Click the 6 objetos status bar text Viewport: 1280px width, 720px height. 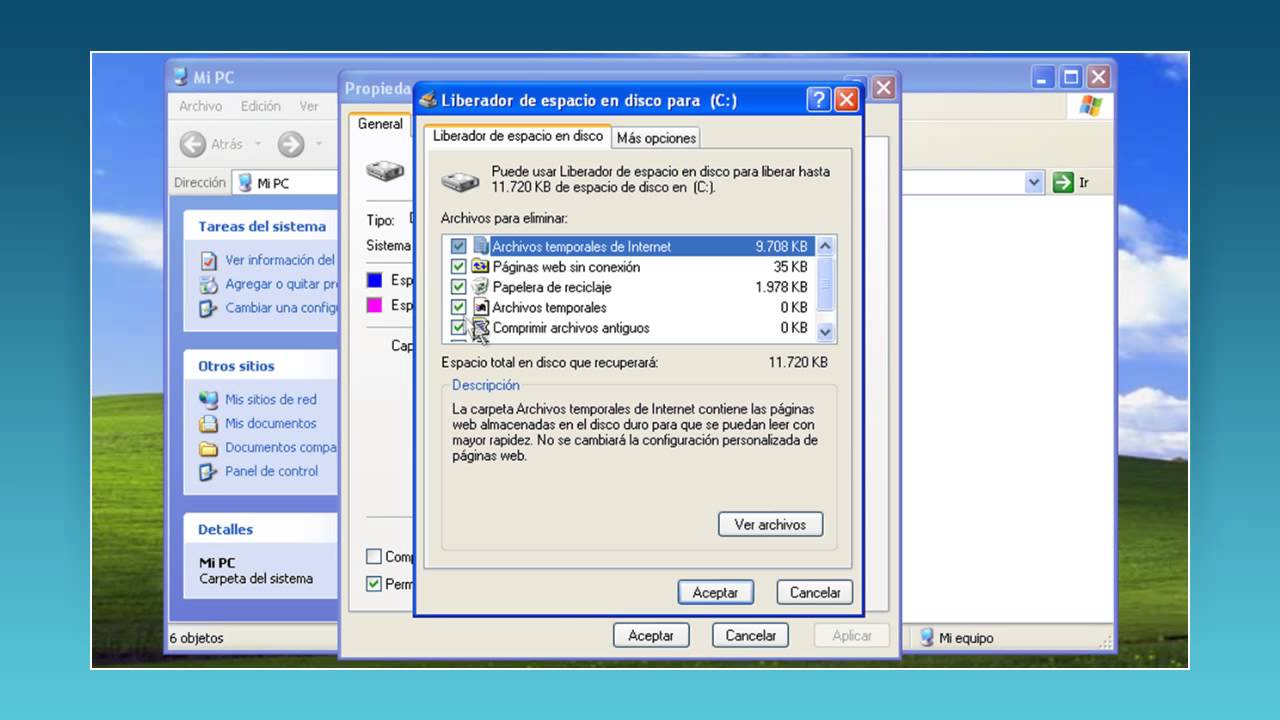pos(197,638)
